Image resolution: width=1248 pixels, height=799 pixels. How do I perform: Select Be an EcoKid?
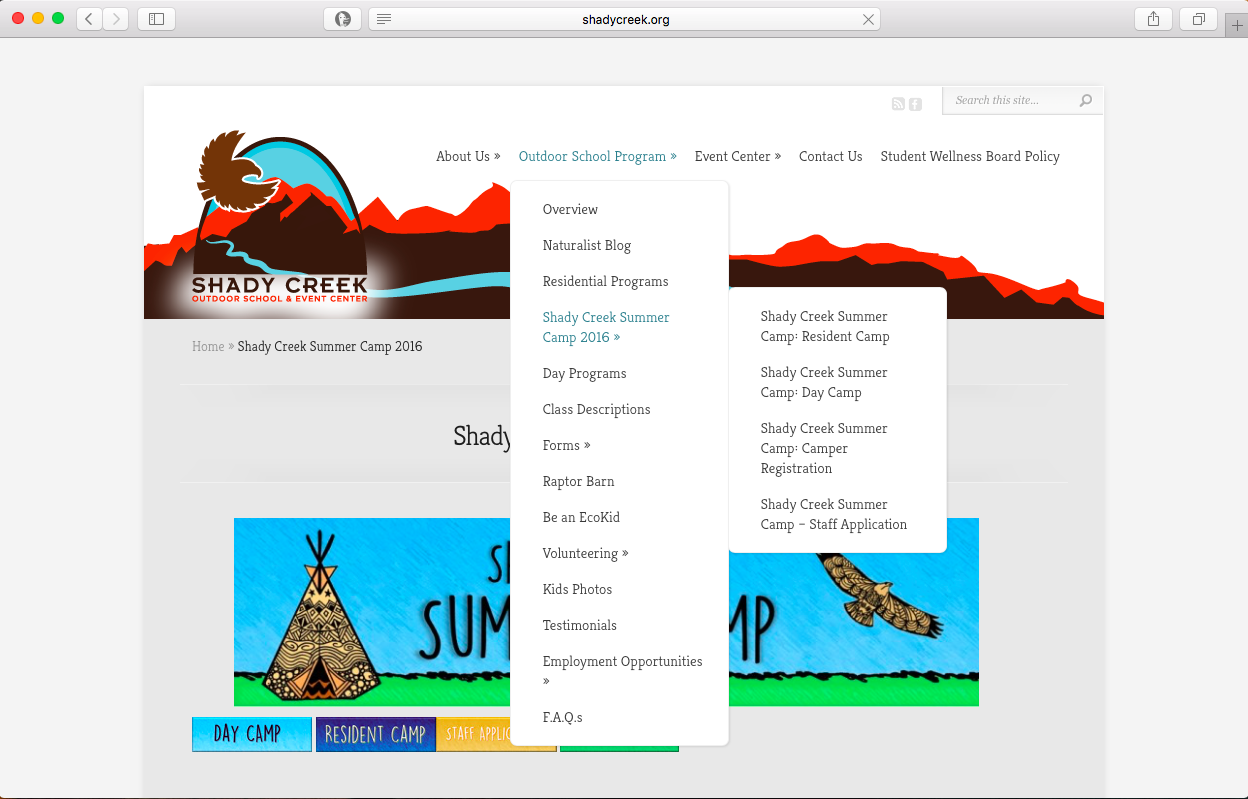point(581,517)
